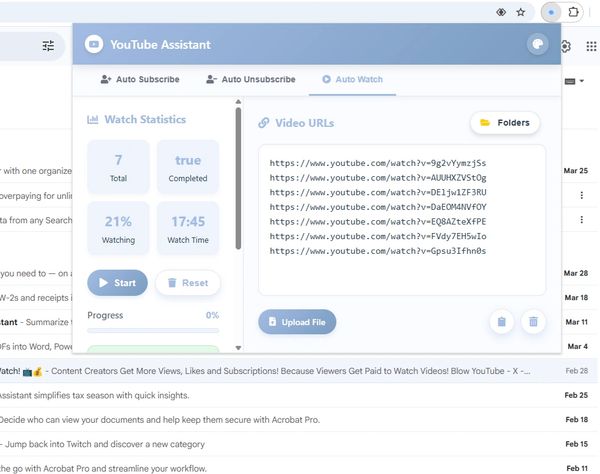
Task: Click the scroll up arrow in stats panel
Action: [x=238, y=102]
